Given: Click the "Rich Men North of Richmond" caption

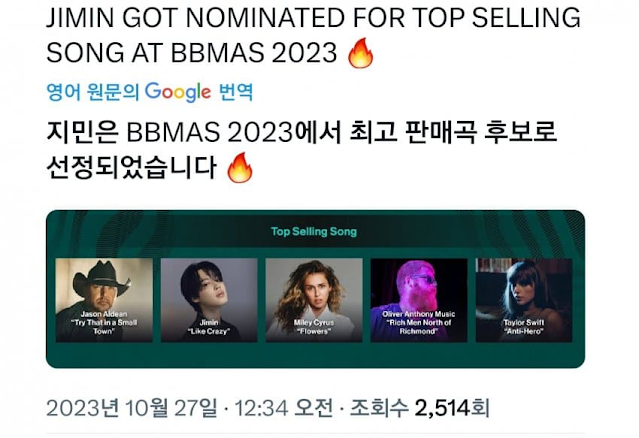Looking at the screenshot, I should (x=419, y=327).
